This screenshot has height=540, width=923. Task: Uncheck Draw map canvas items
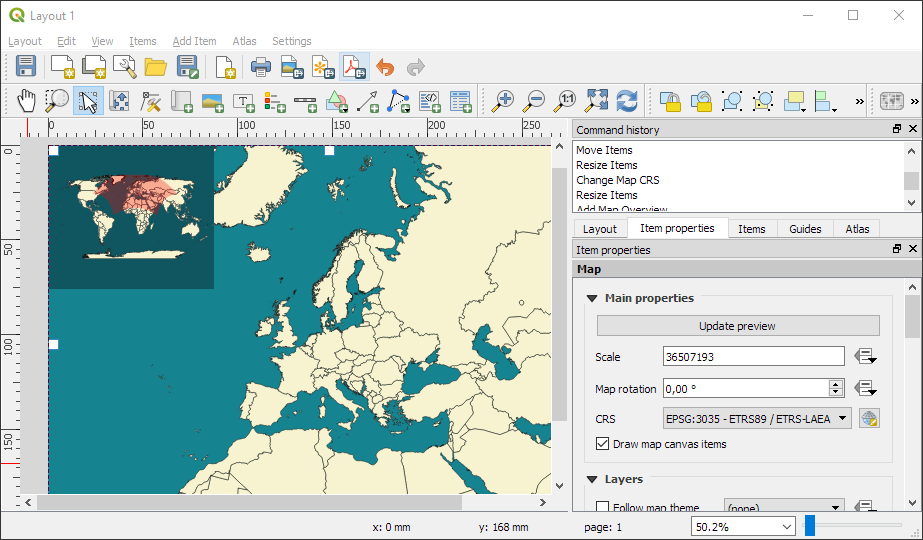click(x=603, y=444)
